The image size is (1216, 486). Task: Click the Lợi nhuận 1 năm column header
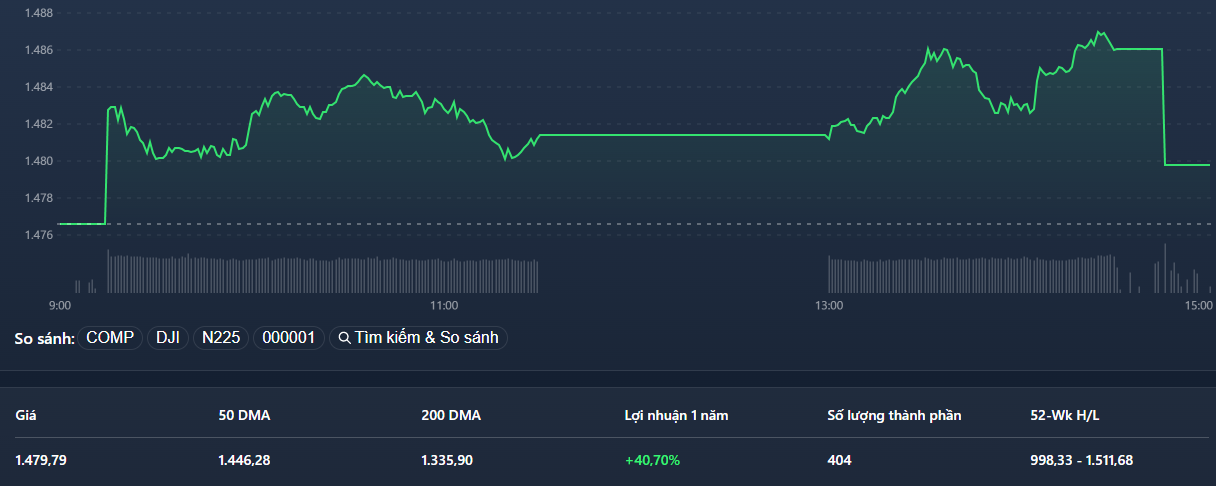pyautogui.click(x=676, y=415)
